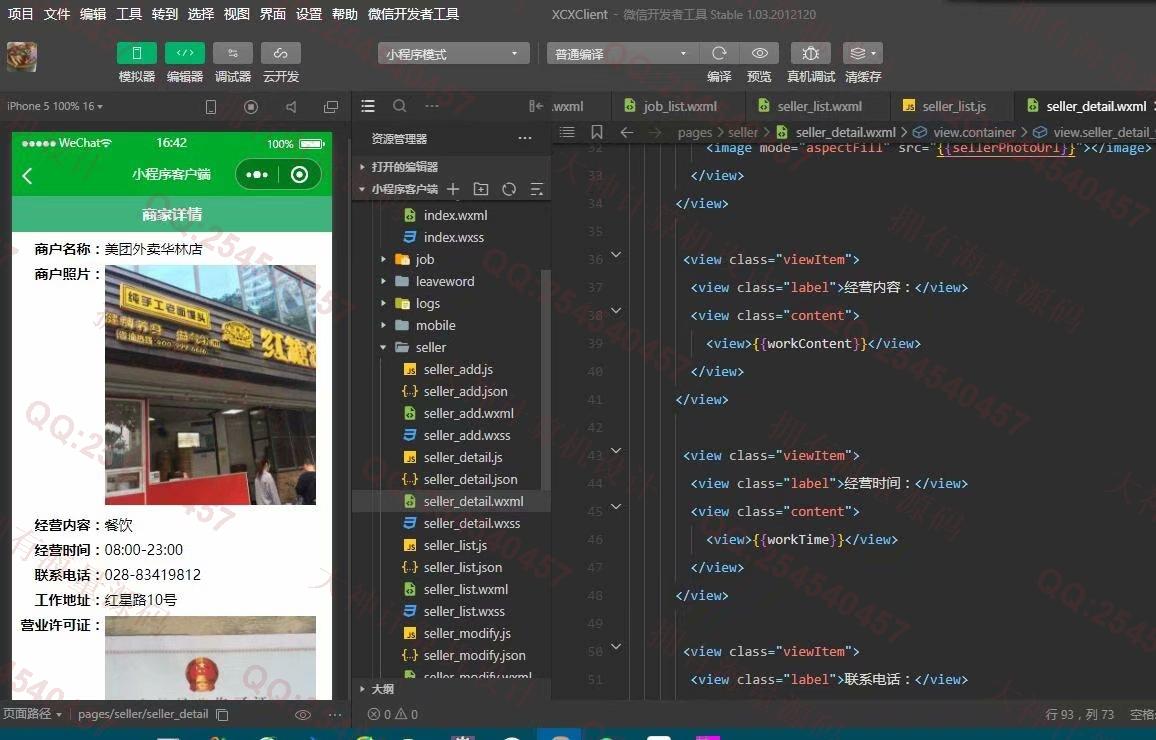Switch to the seller_list.wxml tab
Screen dimensions: 1156x740
tap(818, 106)
